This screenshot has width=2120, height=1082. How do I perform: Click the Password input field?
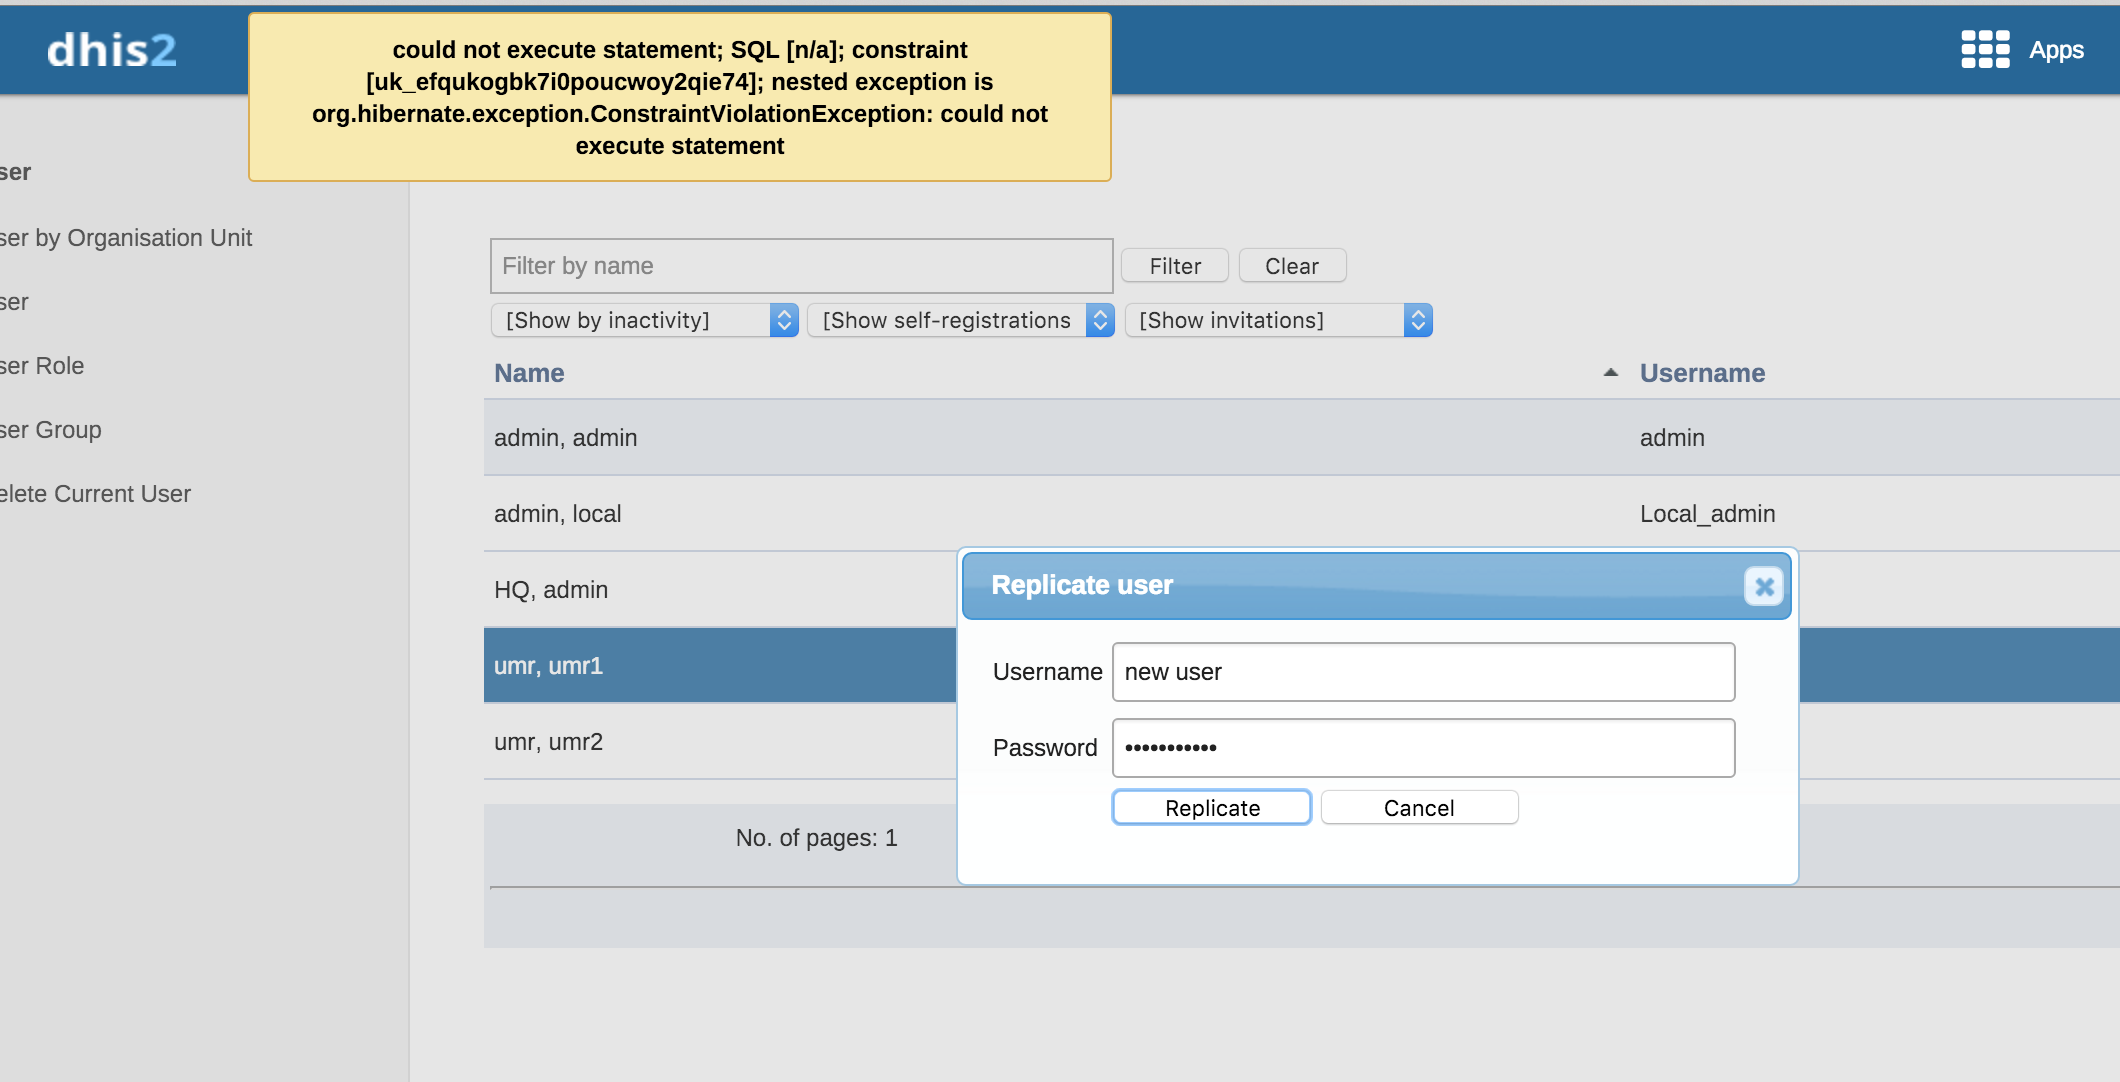point(1422,748)
